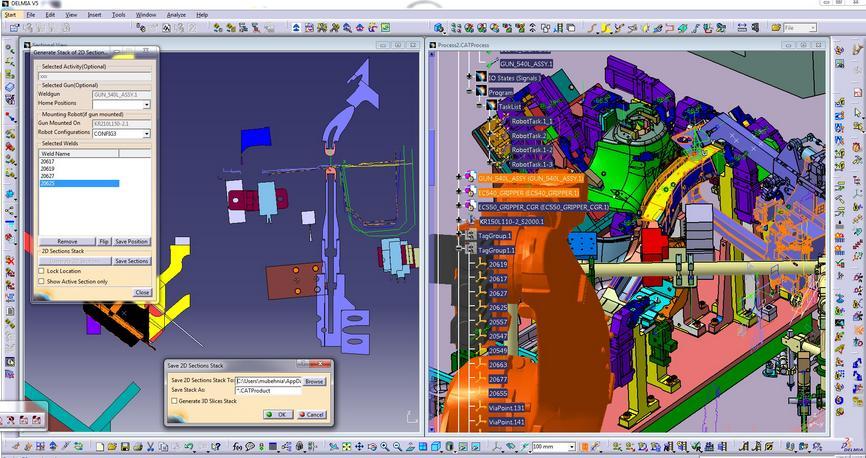Click the Zoom In magnifier icon
This screenshot has width=866, height=458.
pos(385,446)
